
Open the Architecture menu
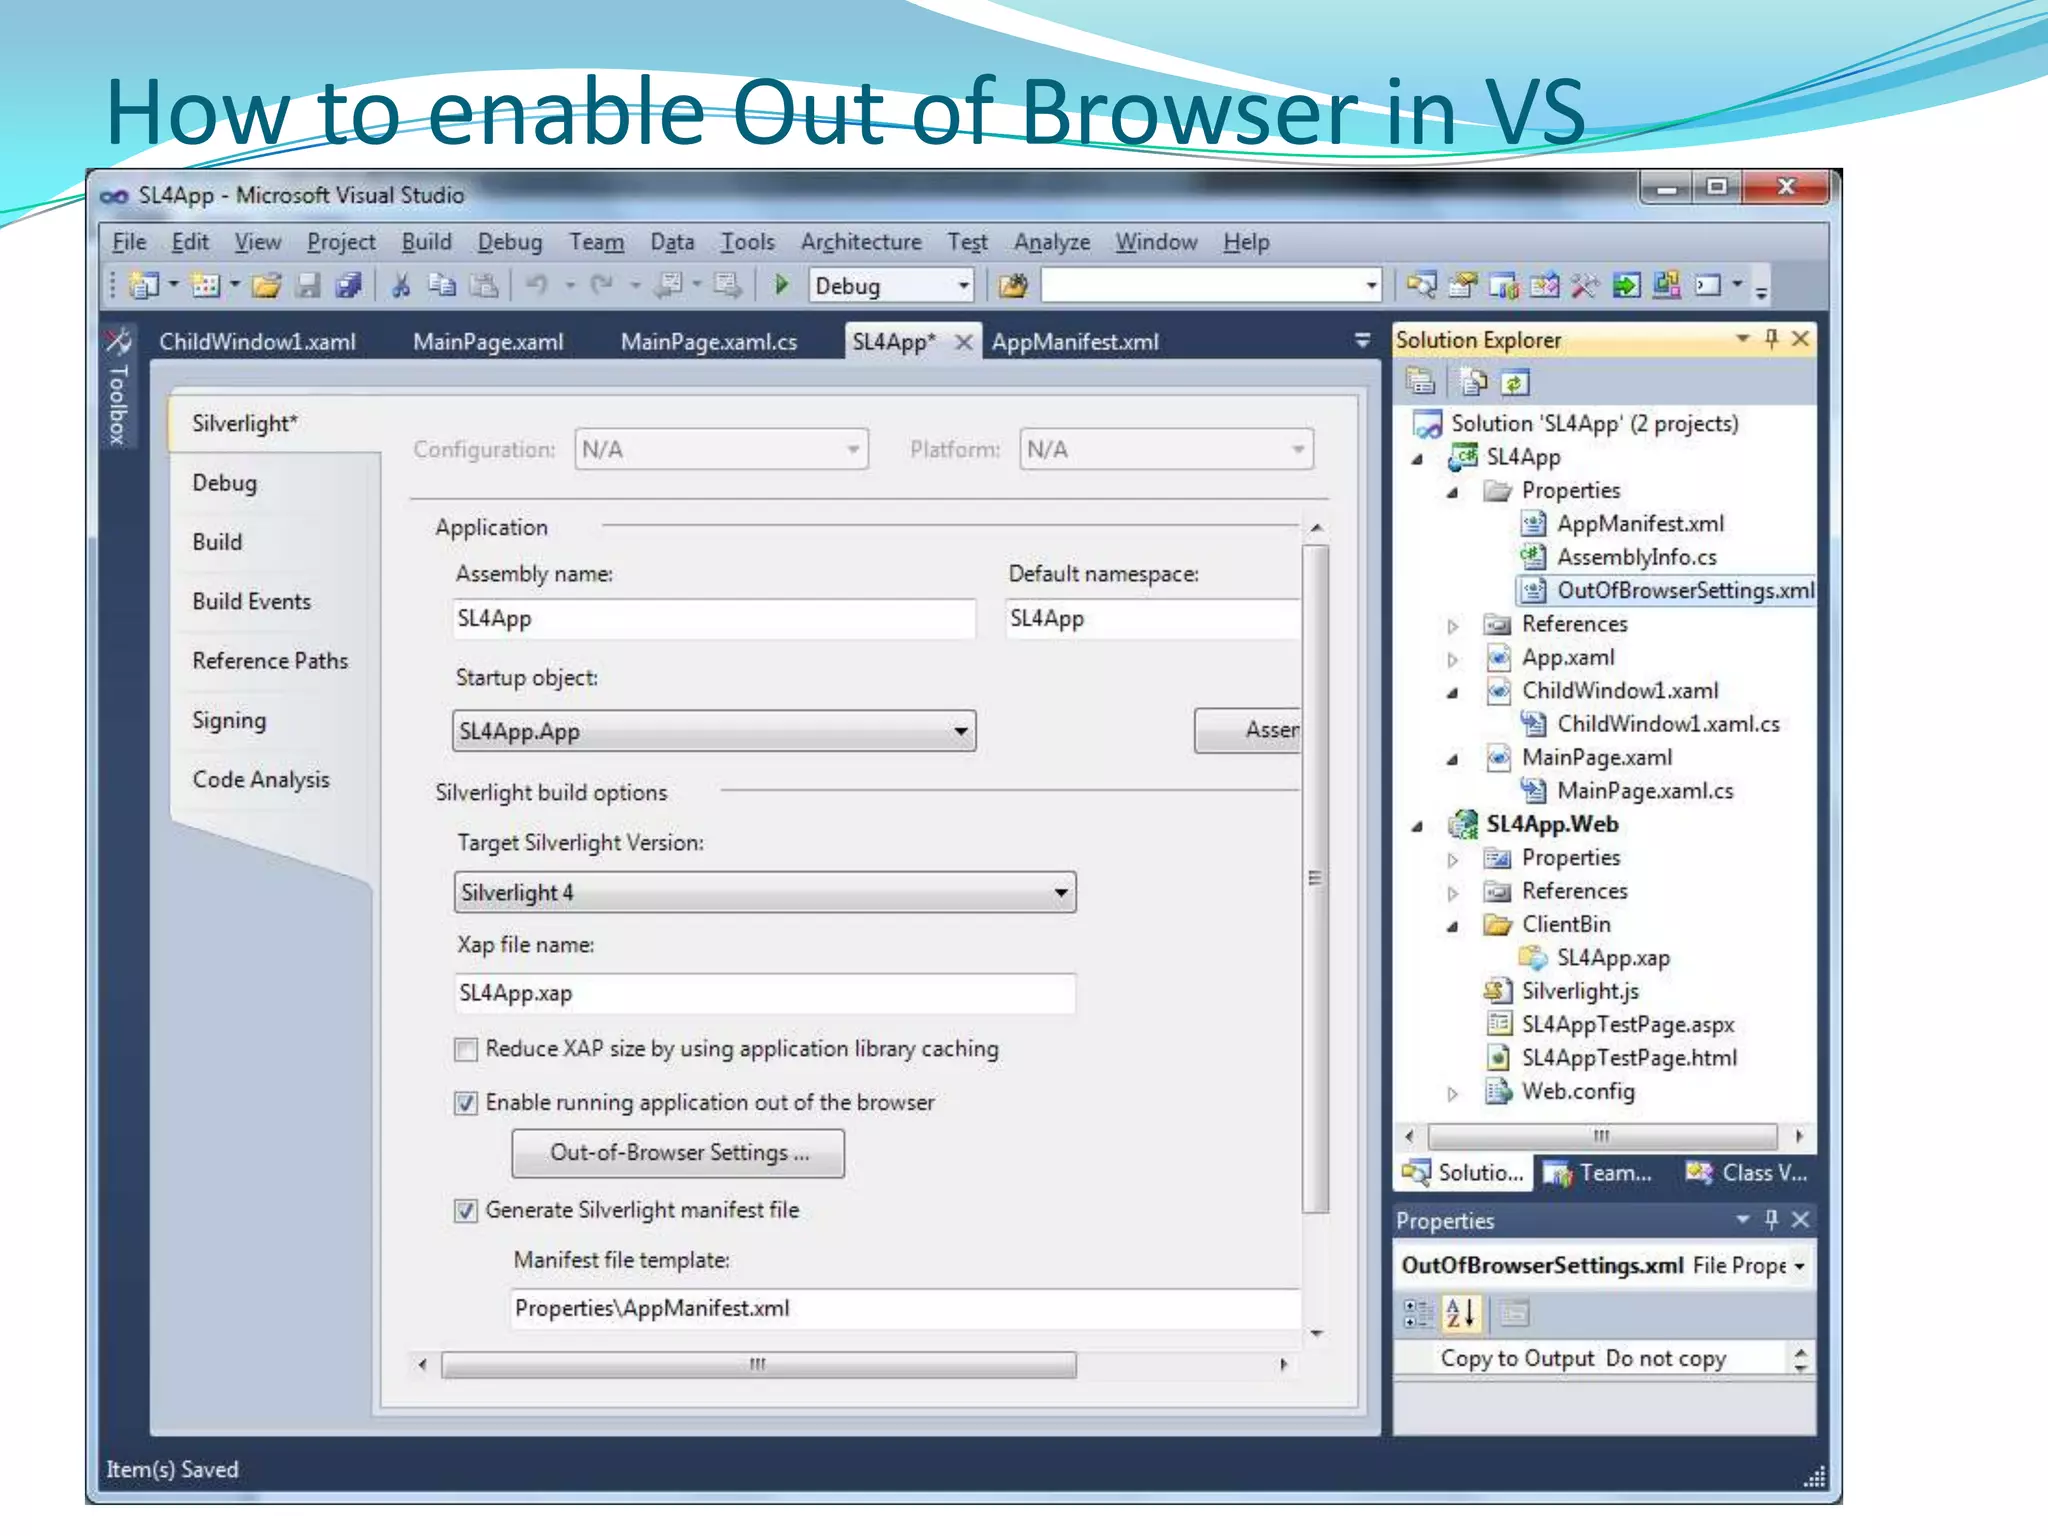point(860,242)
